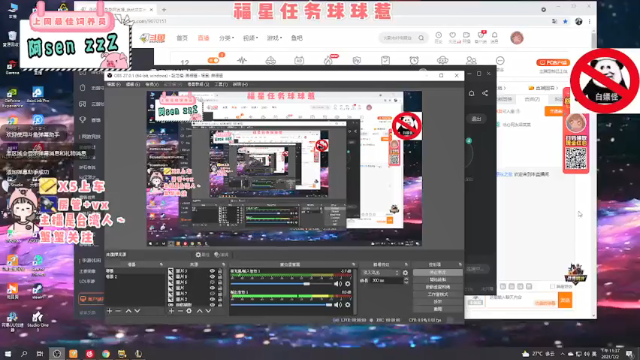The height and width of the screenshot is (360, 640).
Task: Expand 视频 dropdown in Douyu navigation
Action: click(250, 38)
